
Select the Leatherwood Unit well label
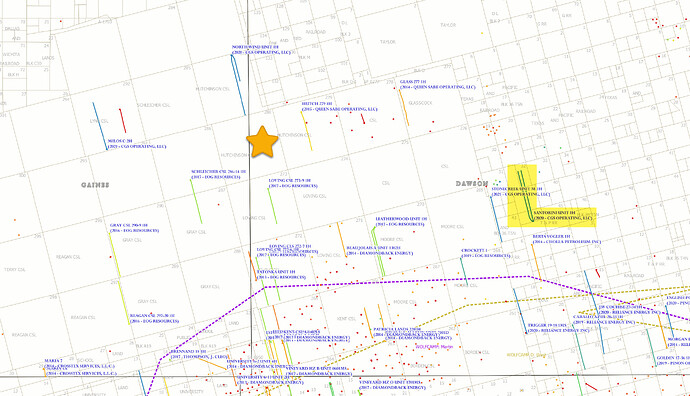401,221
